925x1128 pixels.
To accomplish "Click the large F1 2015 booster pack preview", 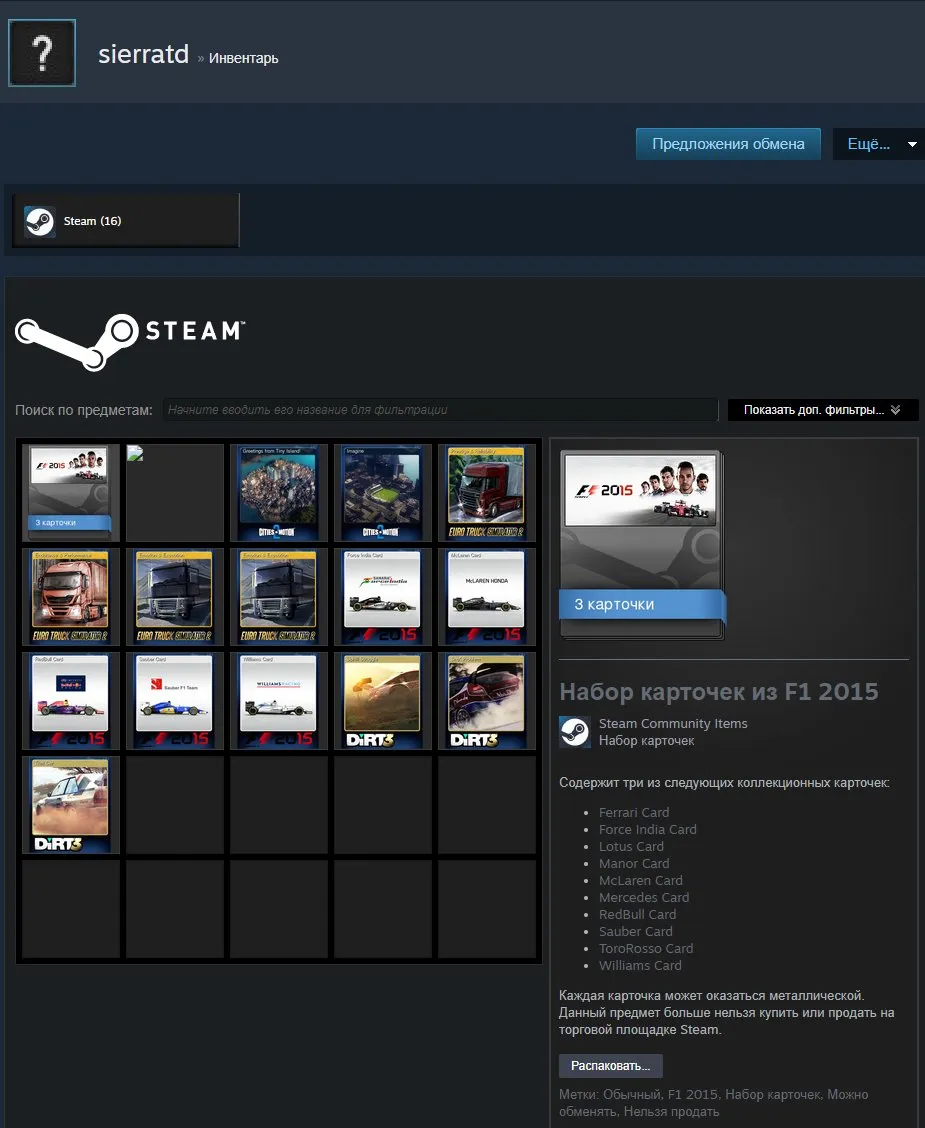I will [642, 545].
